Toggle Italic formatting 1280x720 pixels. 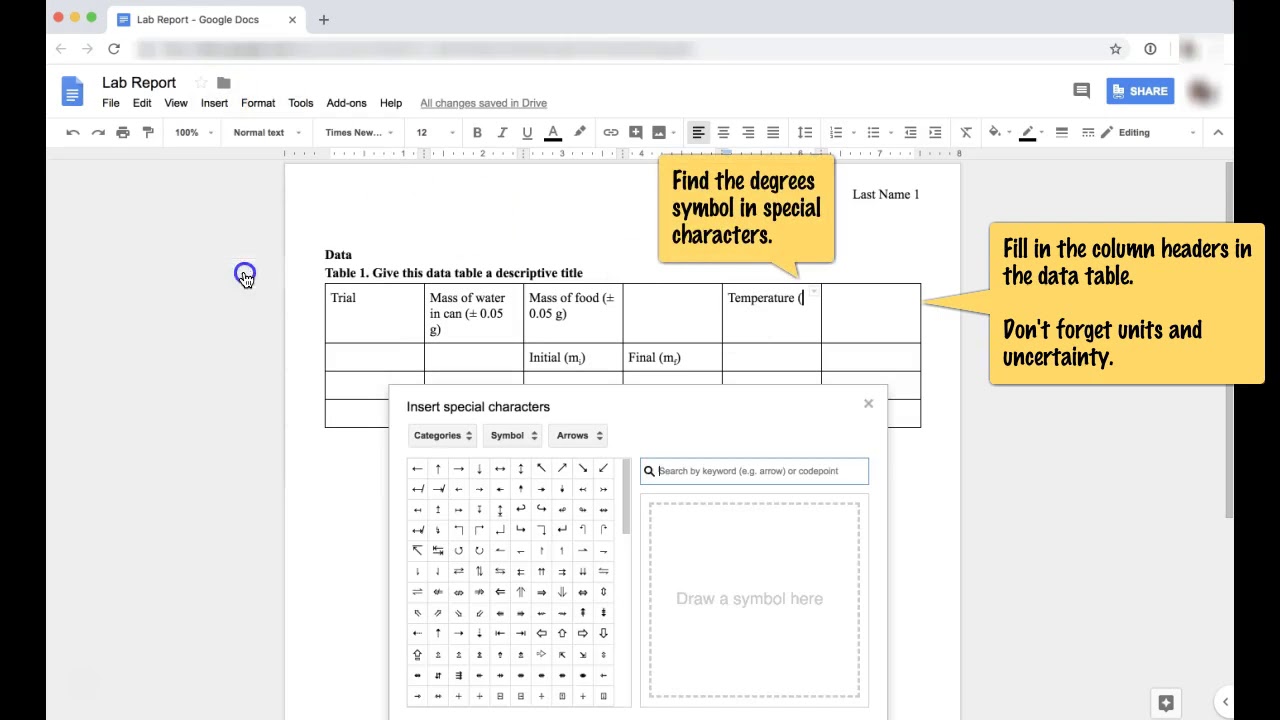click(x=502, y=132)
